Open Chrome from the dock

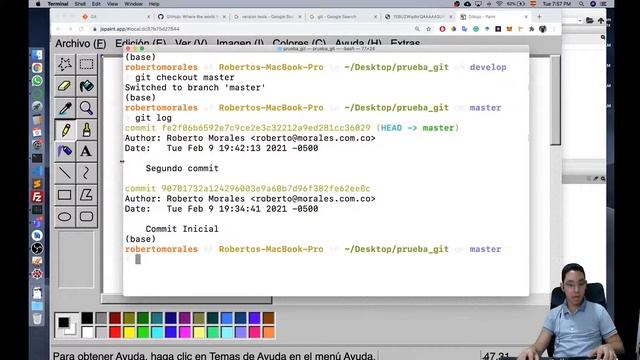[37, 68]
